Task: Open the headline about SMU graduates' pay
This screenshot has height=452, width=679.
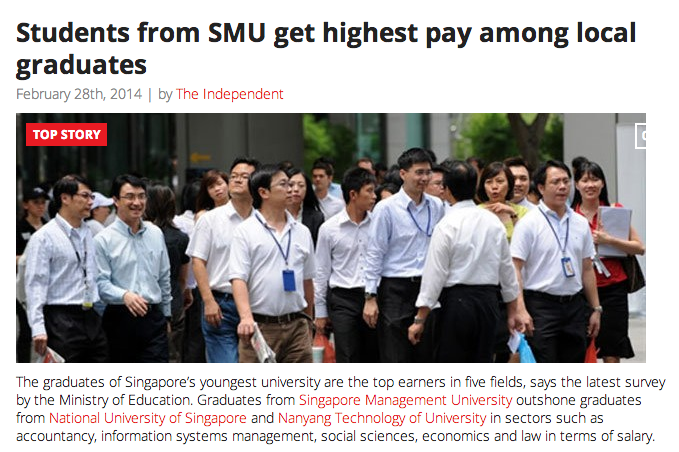Action: 326,48
